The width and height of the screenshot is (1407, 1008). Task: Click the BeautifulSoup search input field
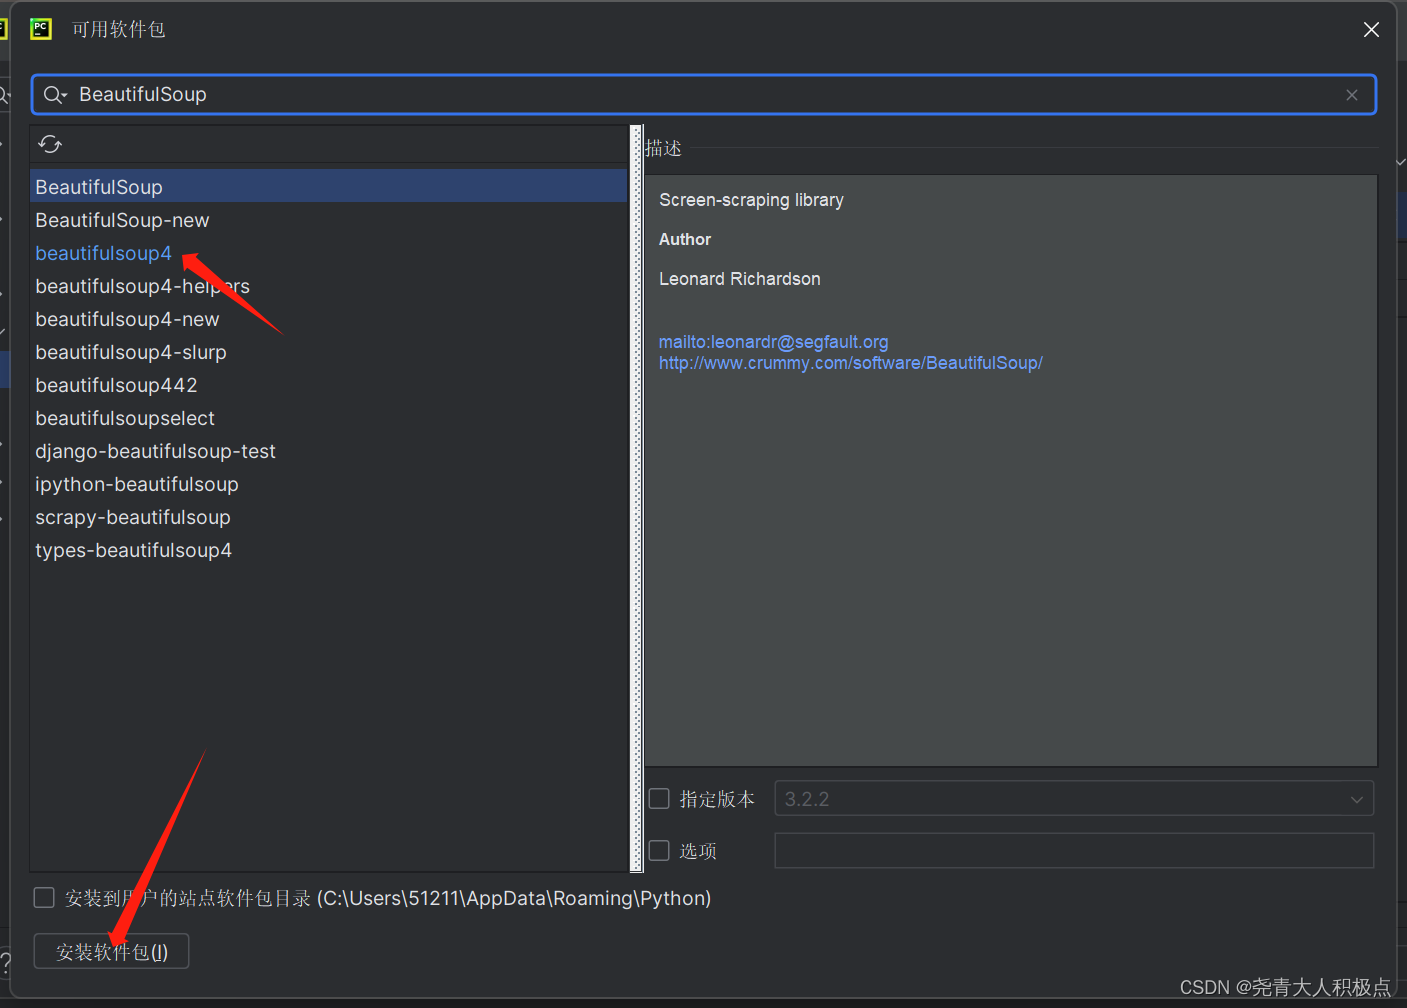(x=704, y=95)
